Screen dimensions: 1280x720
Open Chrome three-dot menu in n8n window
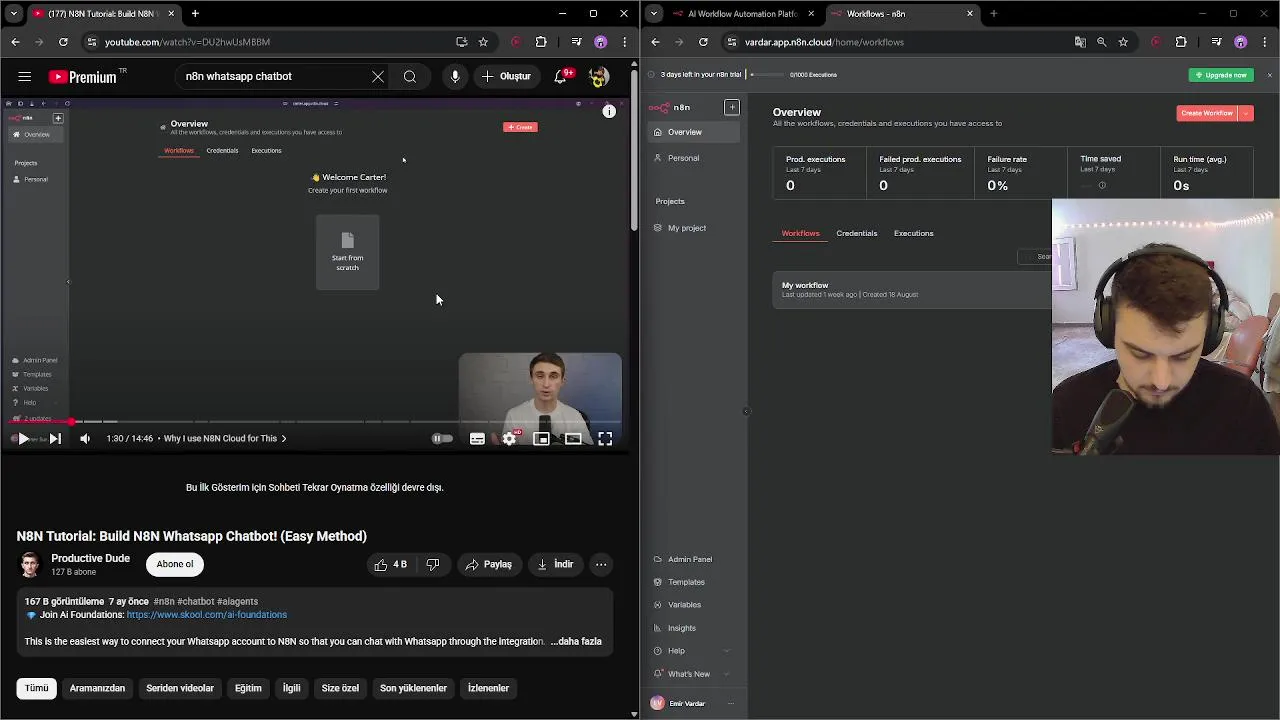[1265, 42]
